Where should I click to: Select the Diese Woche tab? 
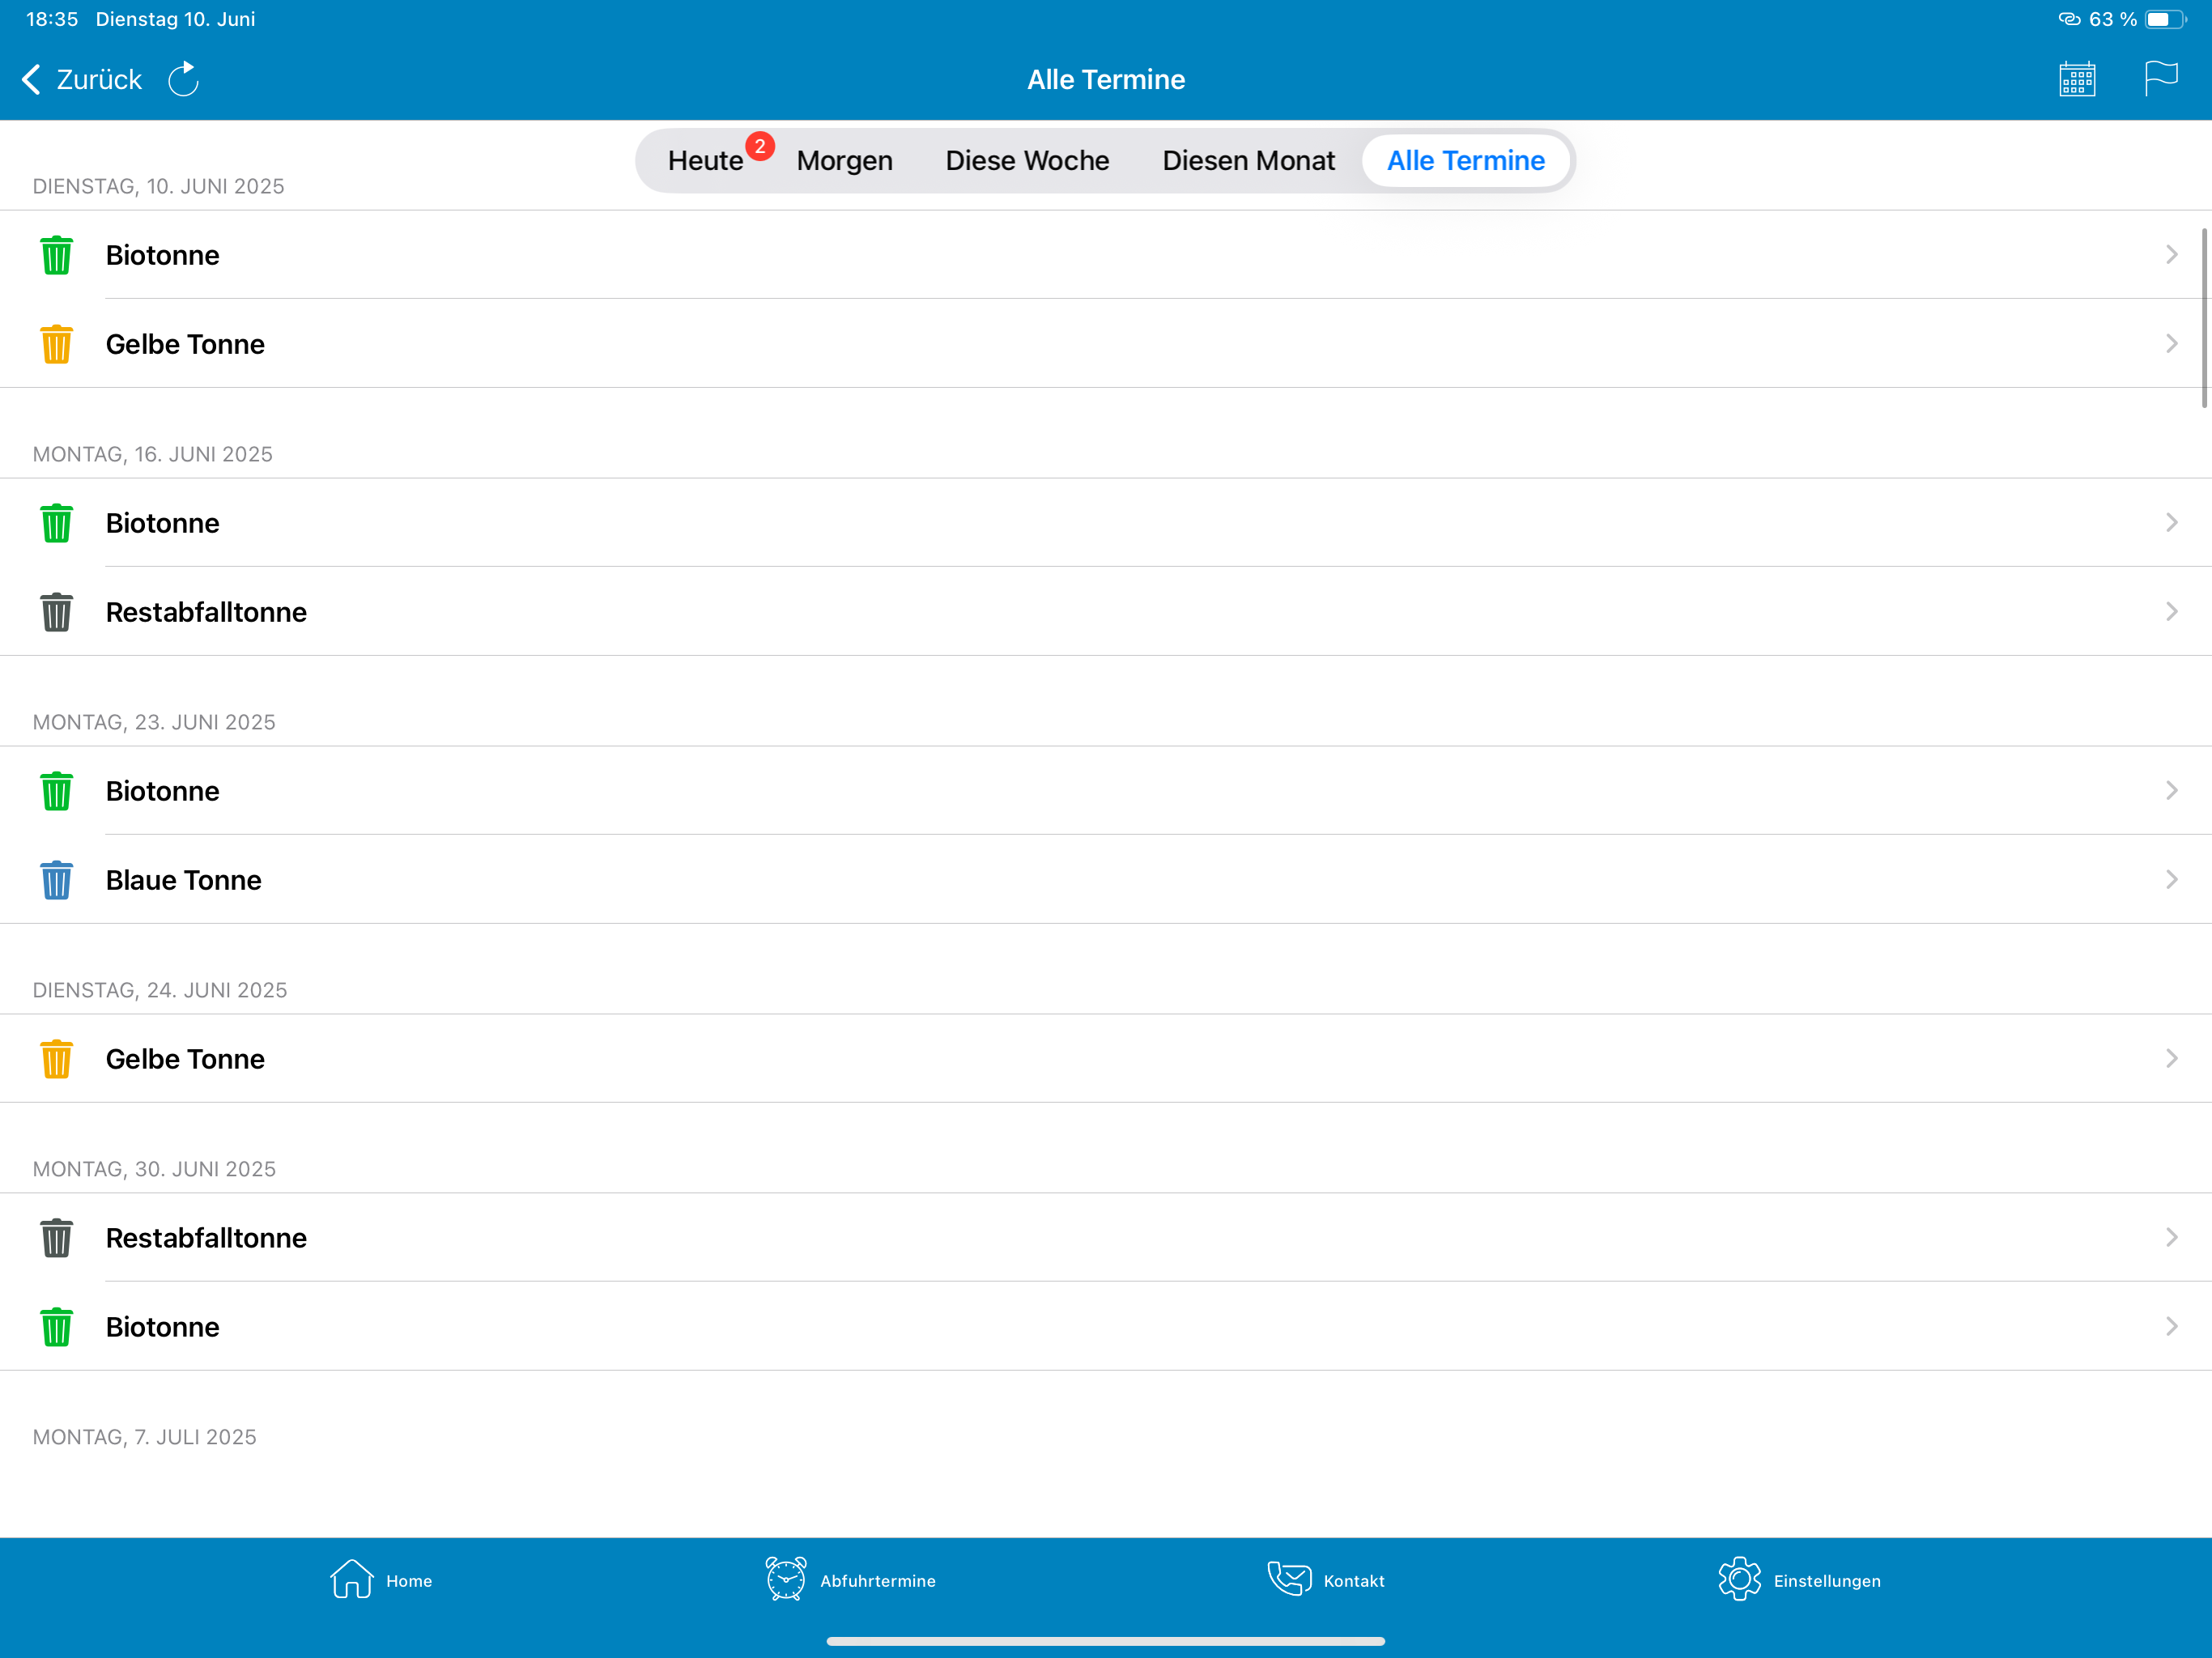(x=1027, y=160)
